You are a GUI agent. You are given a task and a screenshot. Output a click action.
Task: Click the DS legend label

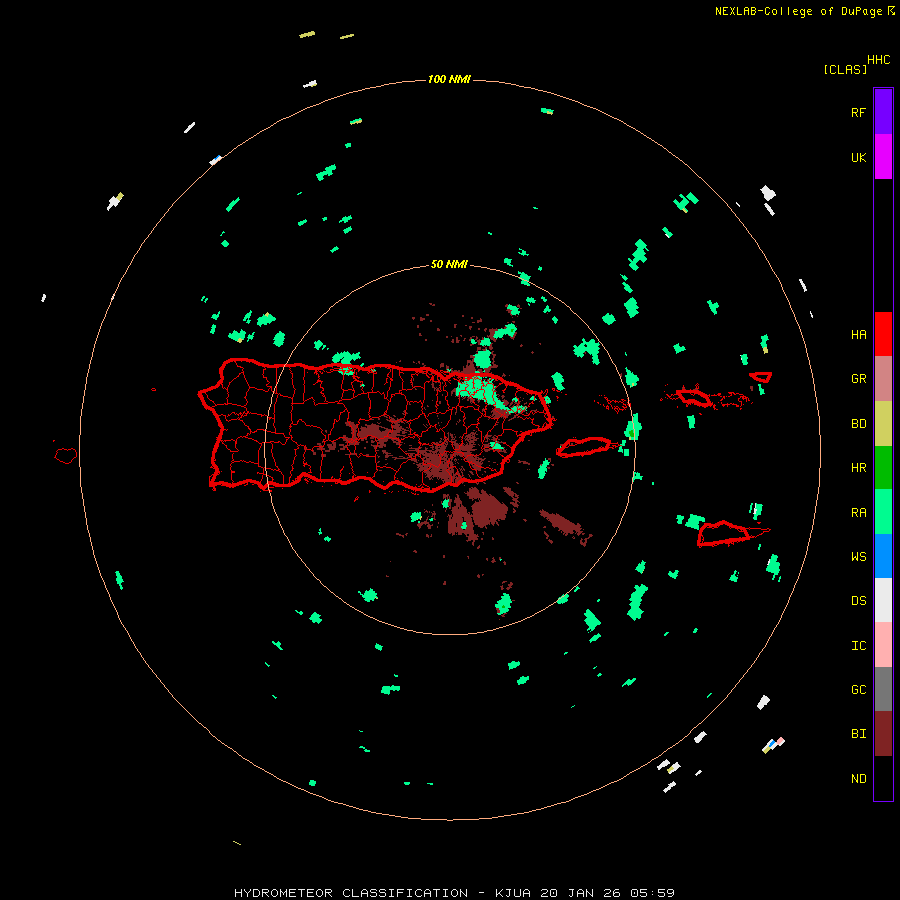[859, 601]
